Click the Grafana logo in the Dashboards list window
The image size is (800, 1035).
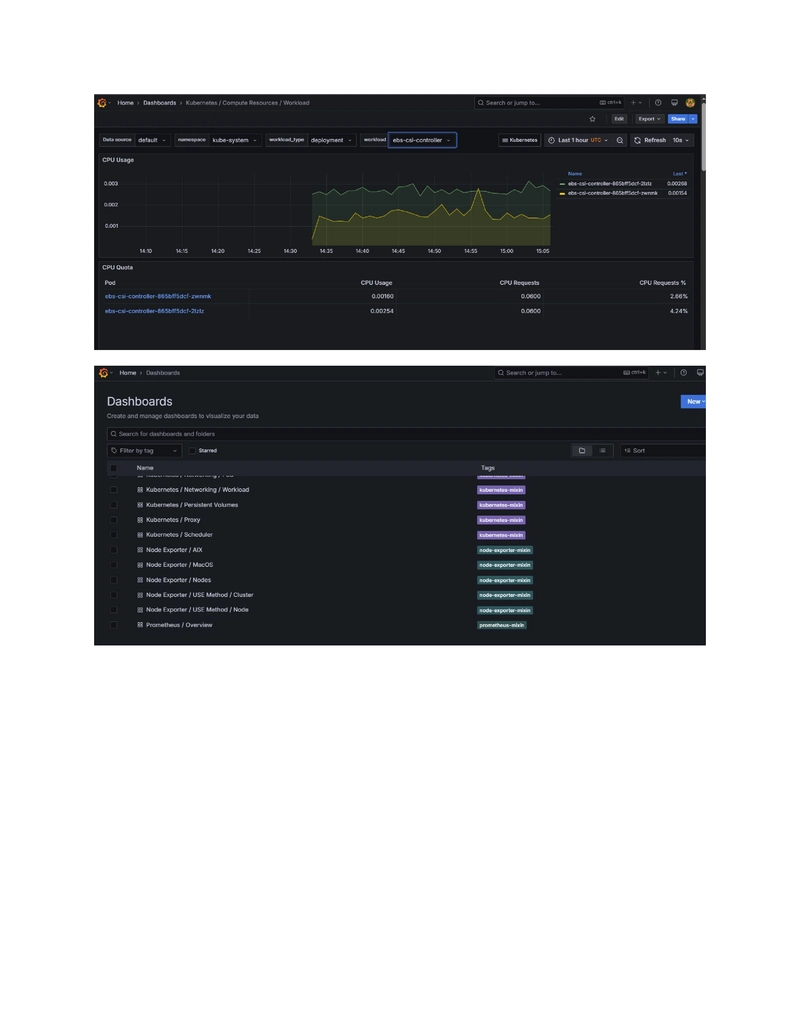tap(103, 373)
